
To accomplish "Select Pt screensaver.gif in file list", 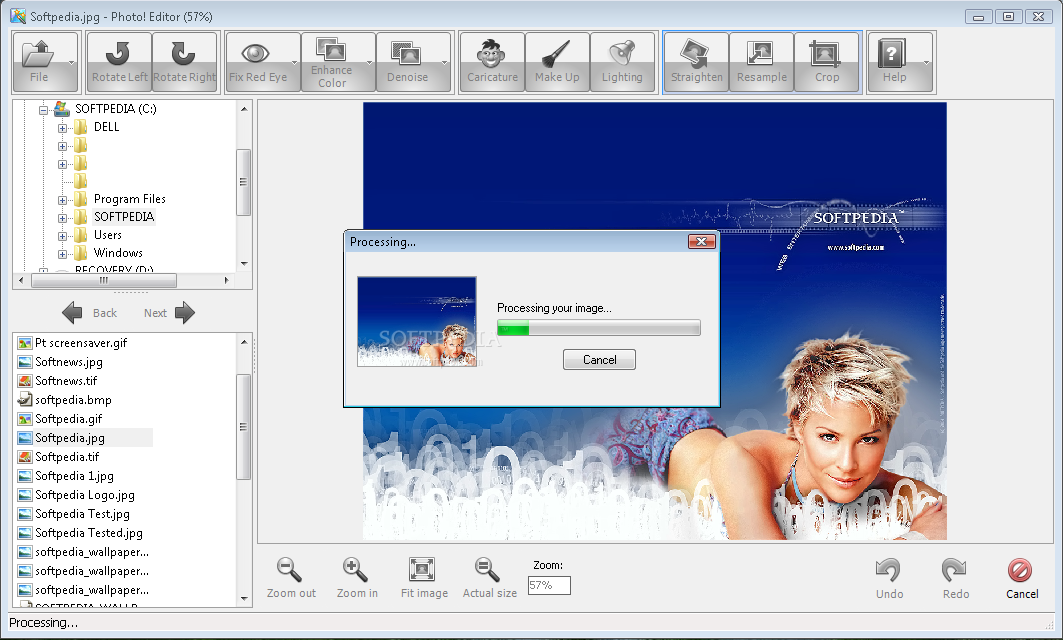I will 81,342.
